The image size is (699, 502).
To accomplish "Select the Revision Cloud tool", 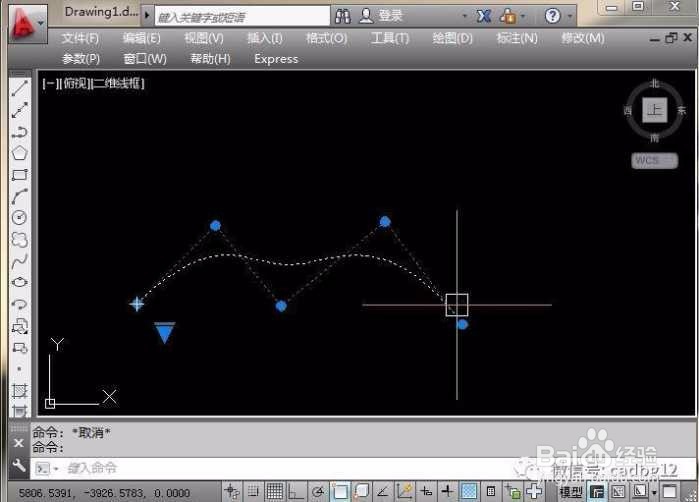I will click(20, 239).
